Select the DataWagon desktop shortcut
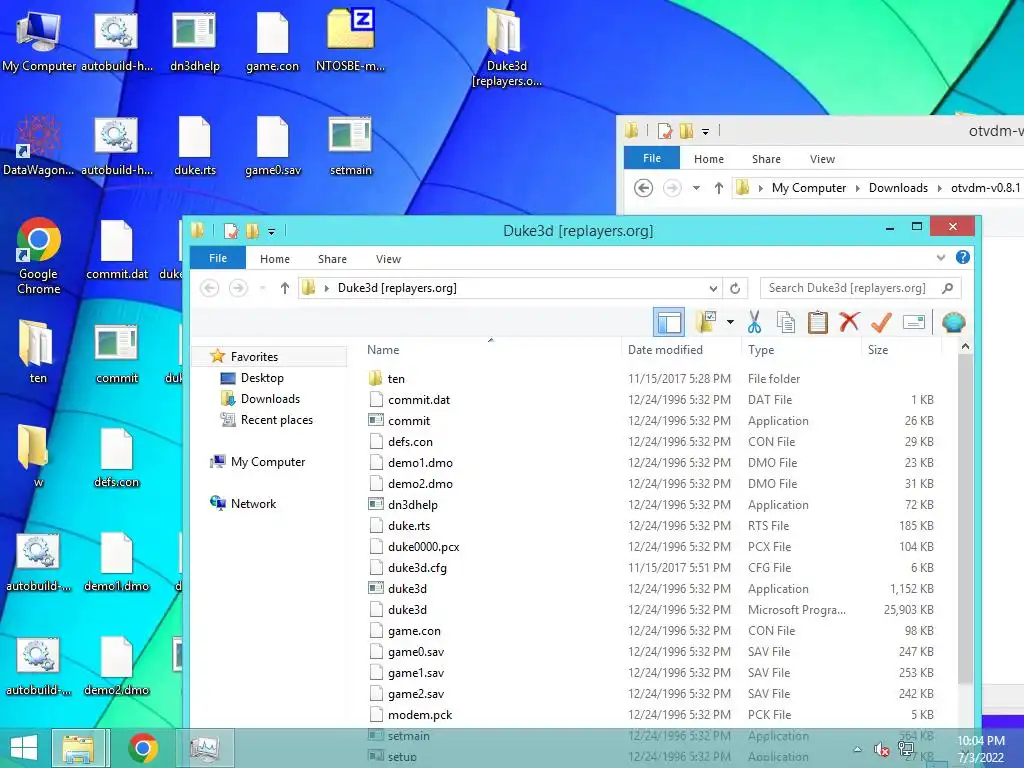 [x=39, y=146]
